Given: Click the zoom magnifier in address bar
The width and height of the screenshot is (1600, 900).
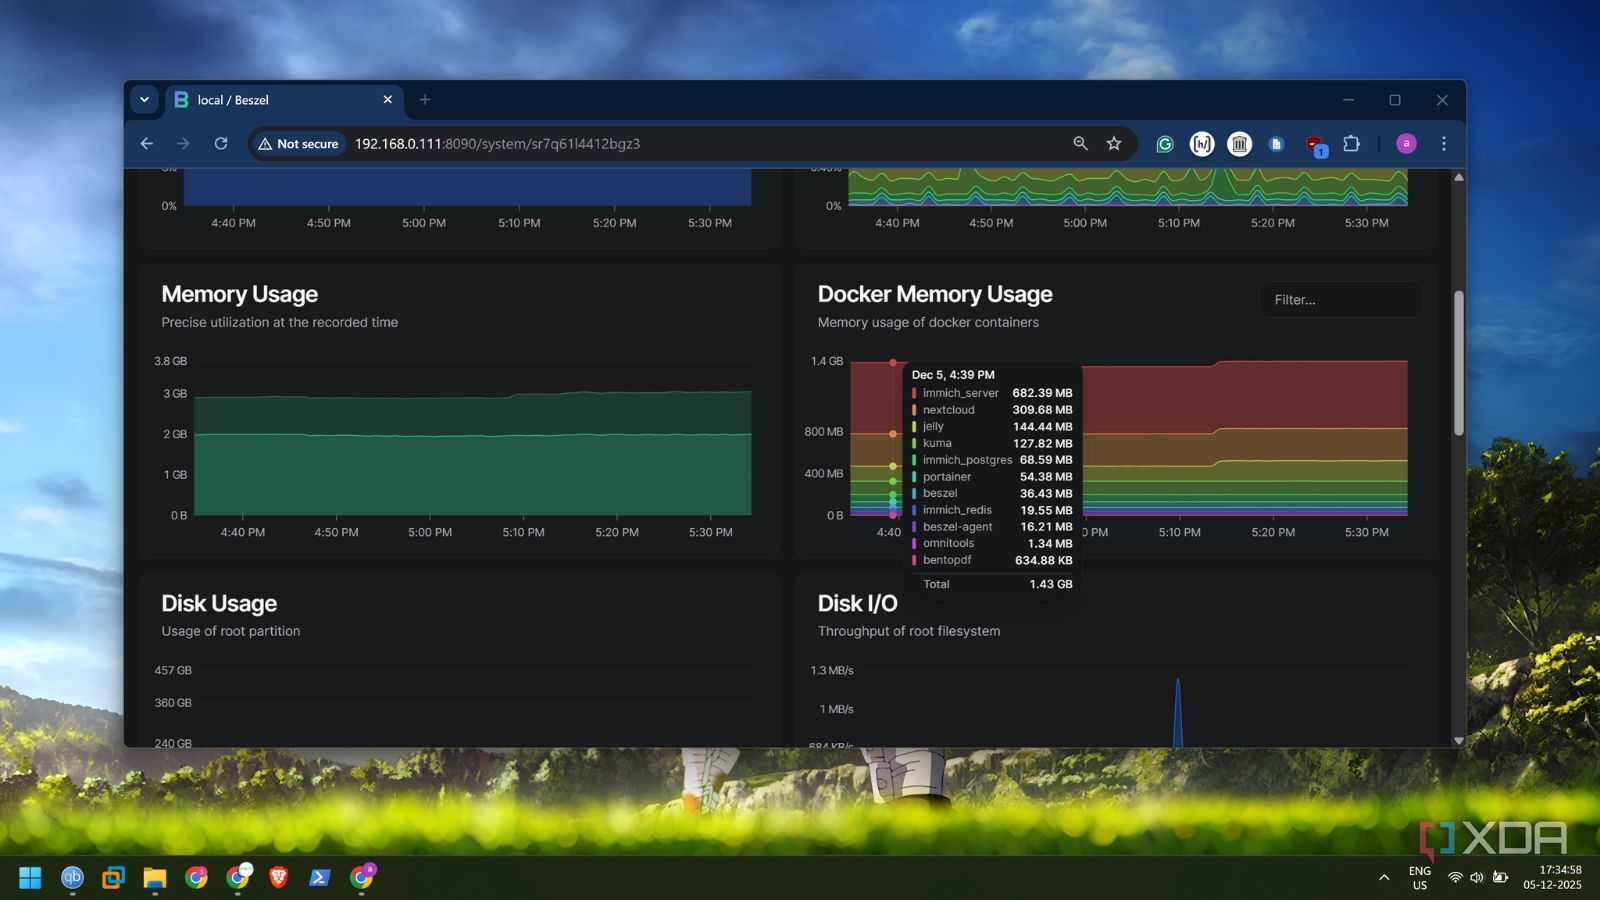Looking at the screenshot, I should coord(1080,144).
